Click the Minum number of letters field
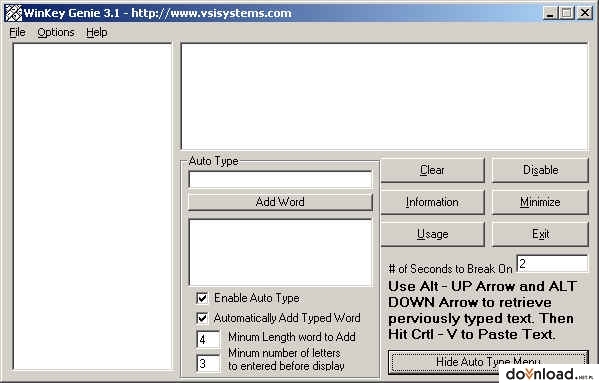599x383 pixels. 208,363
